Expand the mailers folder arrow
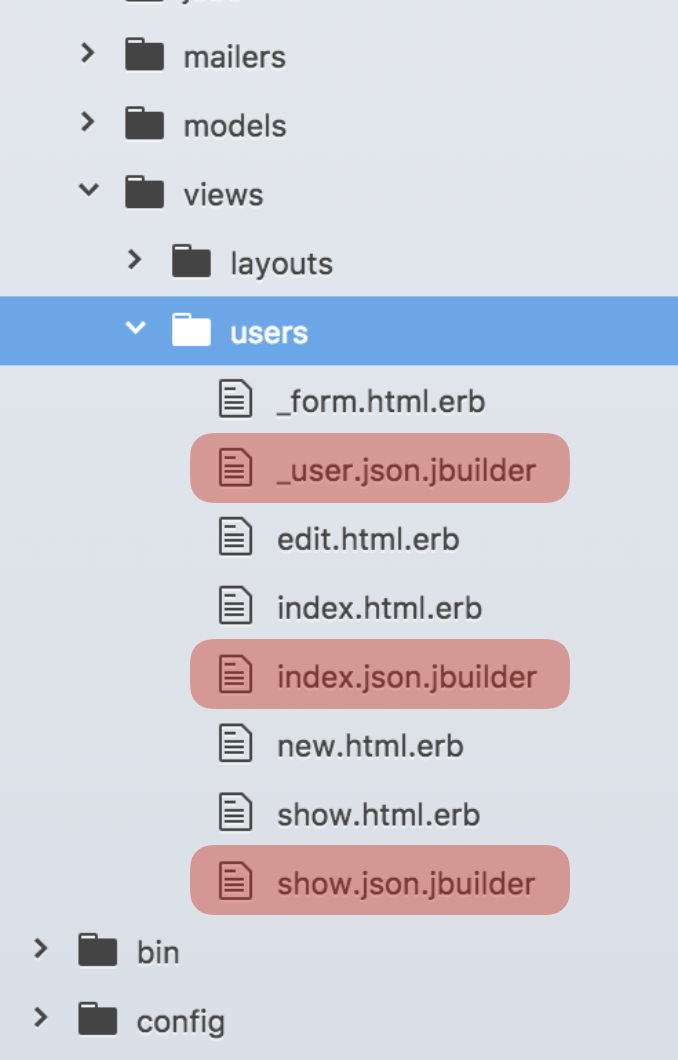This screenshot has height=1060, width=678. point(89,54)
